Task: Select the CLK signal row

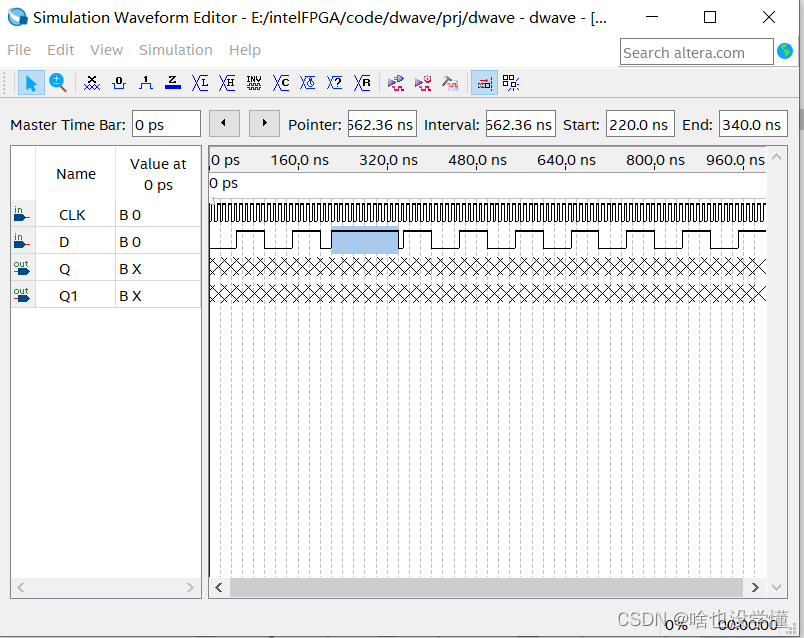Action: click(106, 214)
